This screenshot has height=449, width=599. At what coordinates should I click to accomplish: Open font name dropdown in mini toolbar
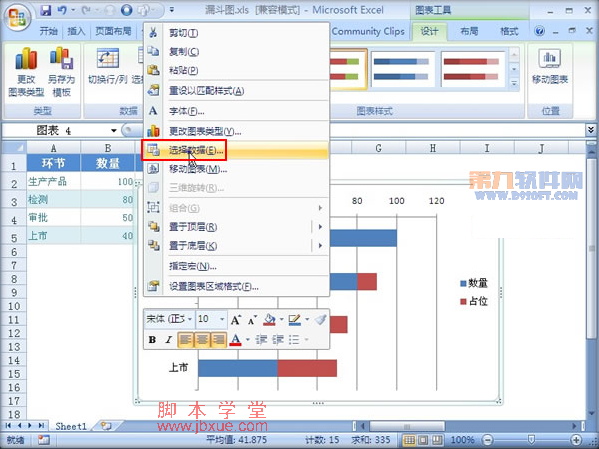[190, 319]
